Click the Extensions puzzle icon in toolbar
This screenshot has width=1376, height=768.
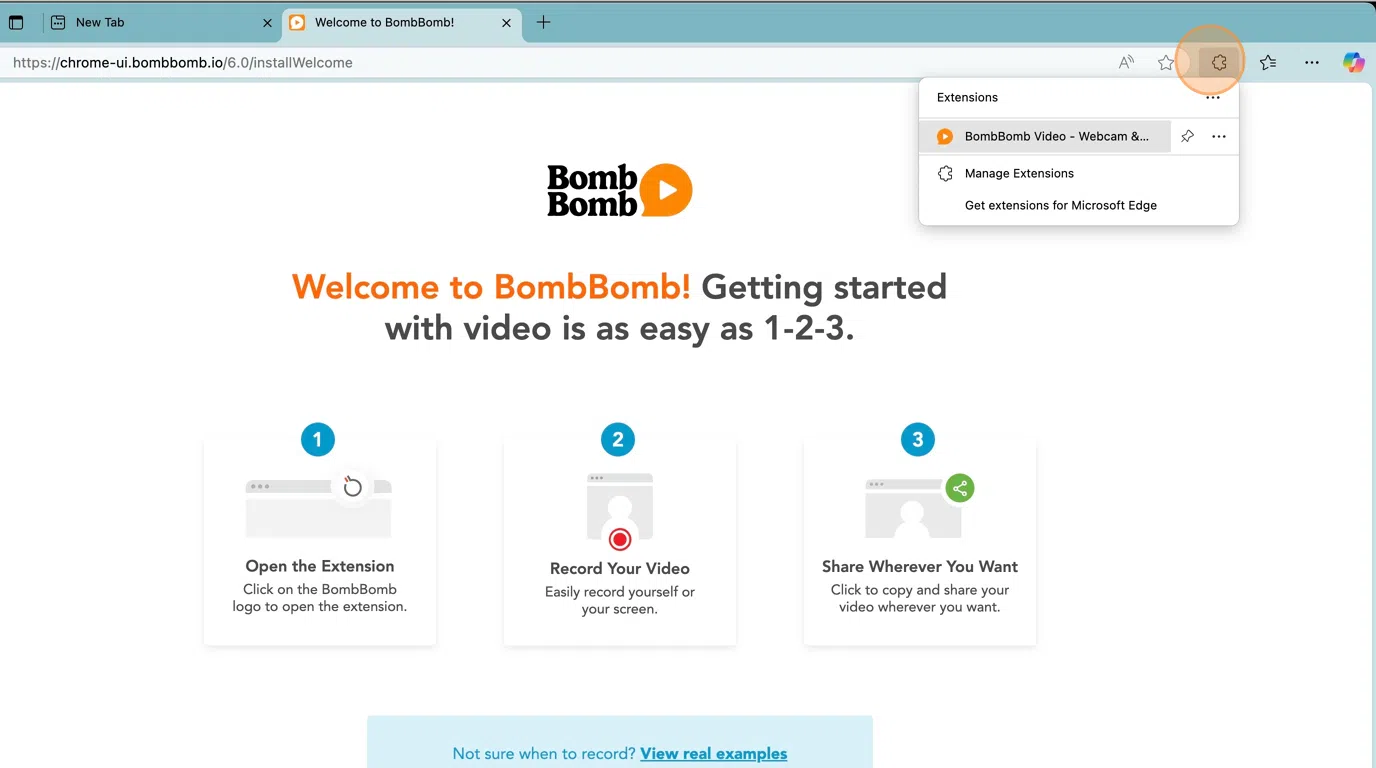1218,62
